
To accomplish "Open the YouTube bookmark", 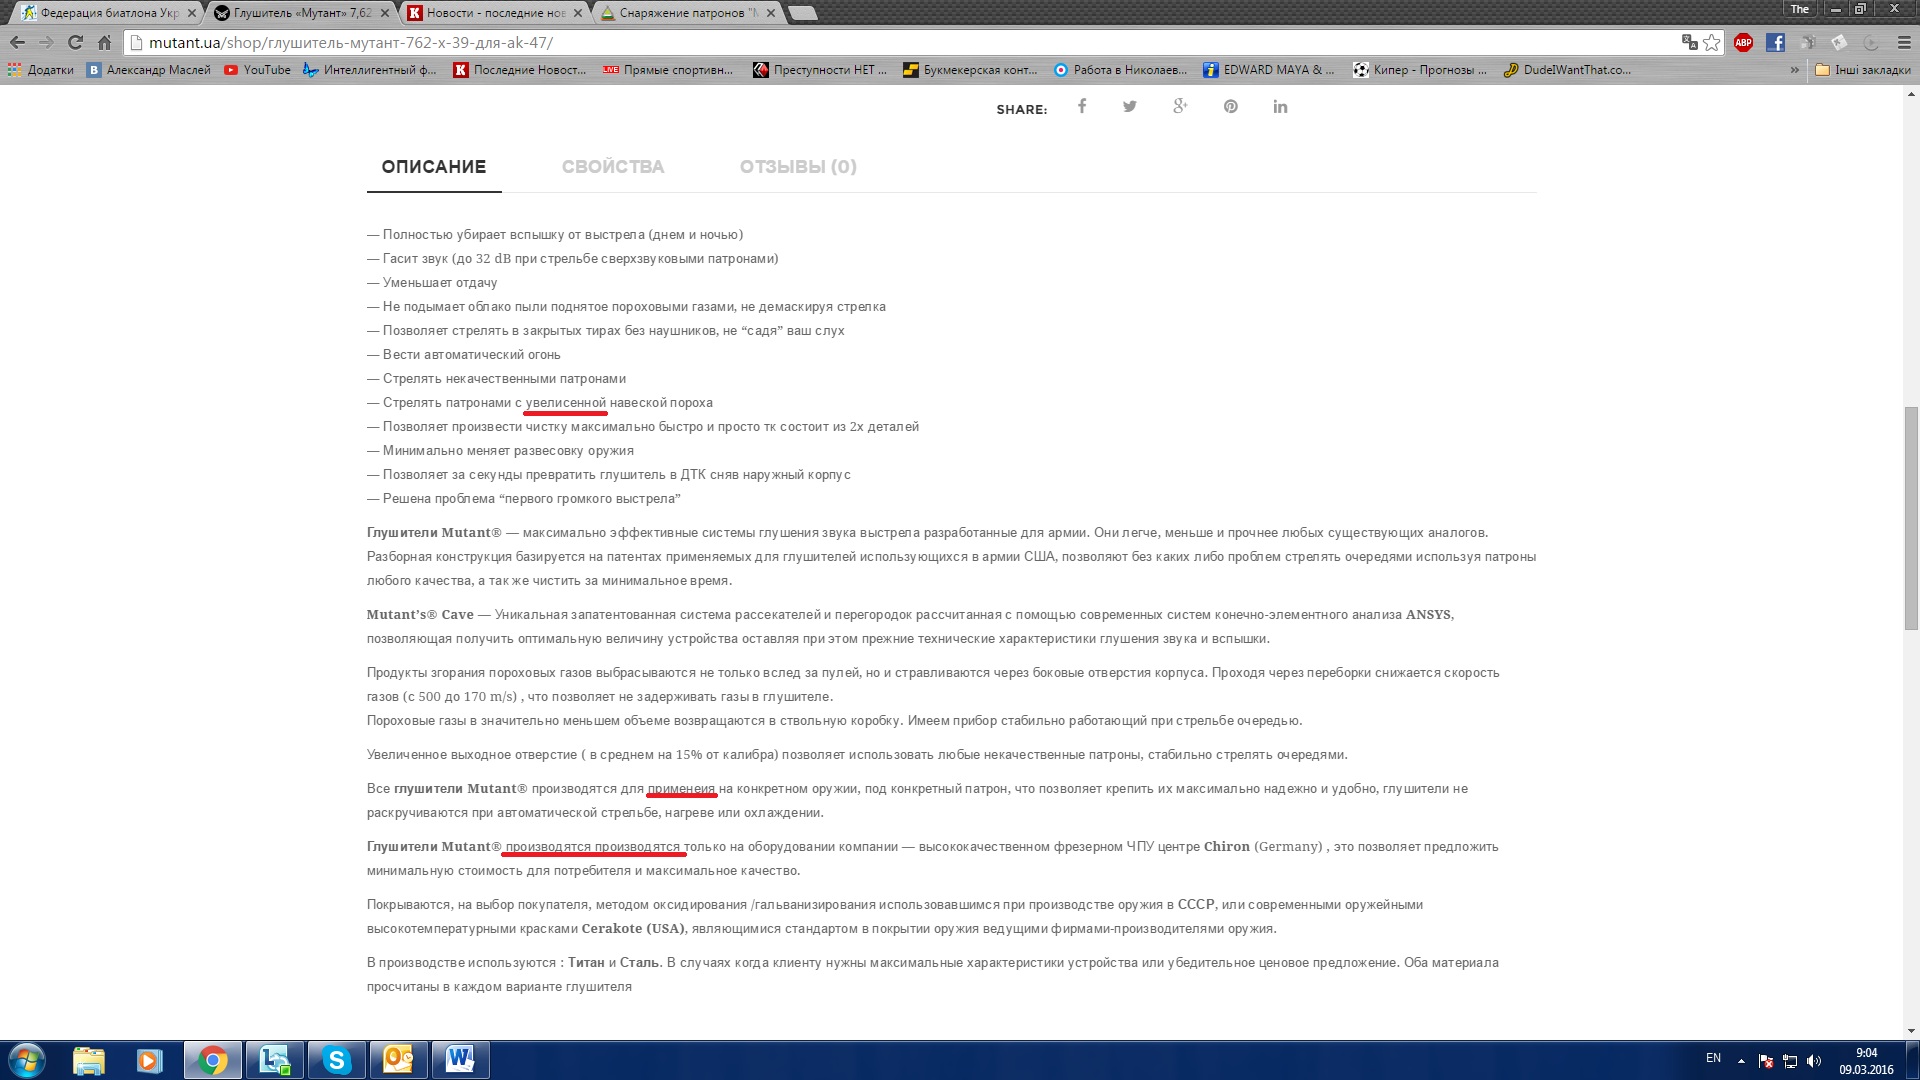I will (x=258, y=70).
